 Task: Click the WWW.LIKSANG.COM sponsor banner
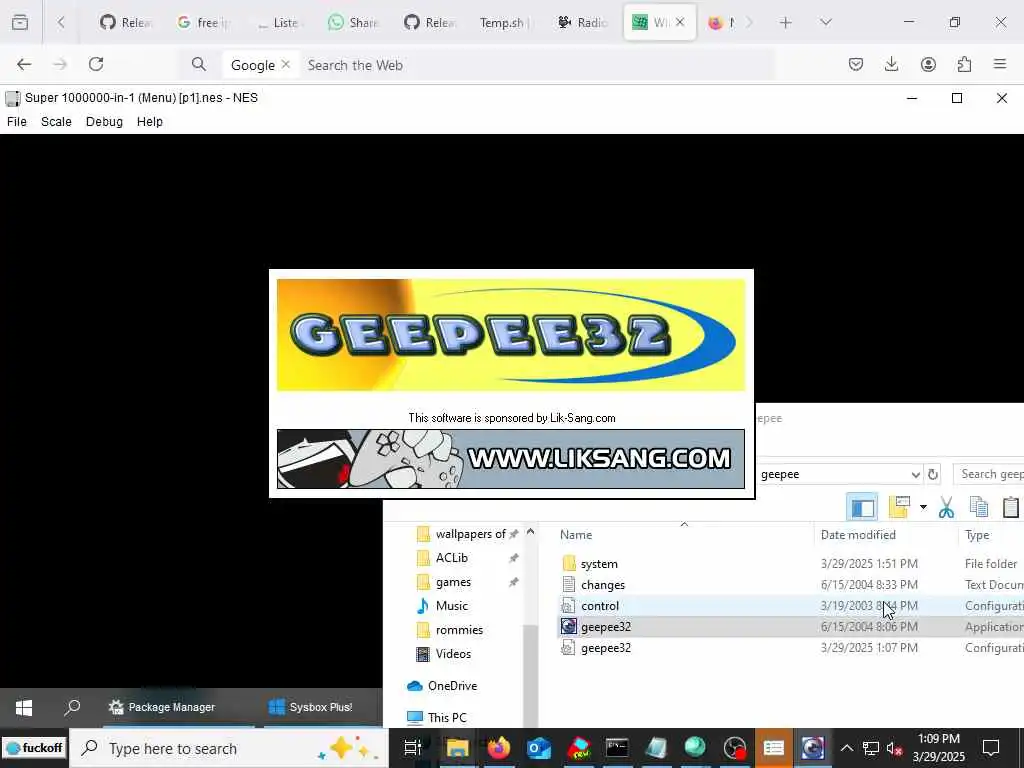511,458
